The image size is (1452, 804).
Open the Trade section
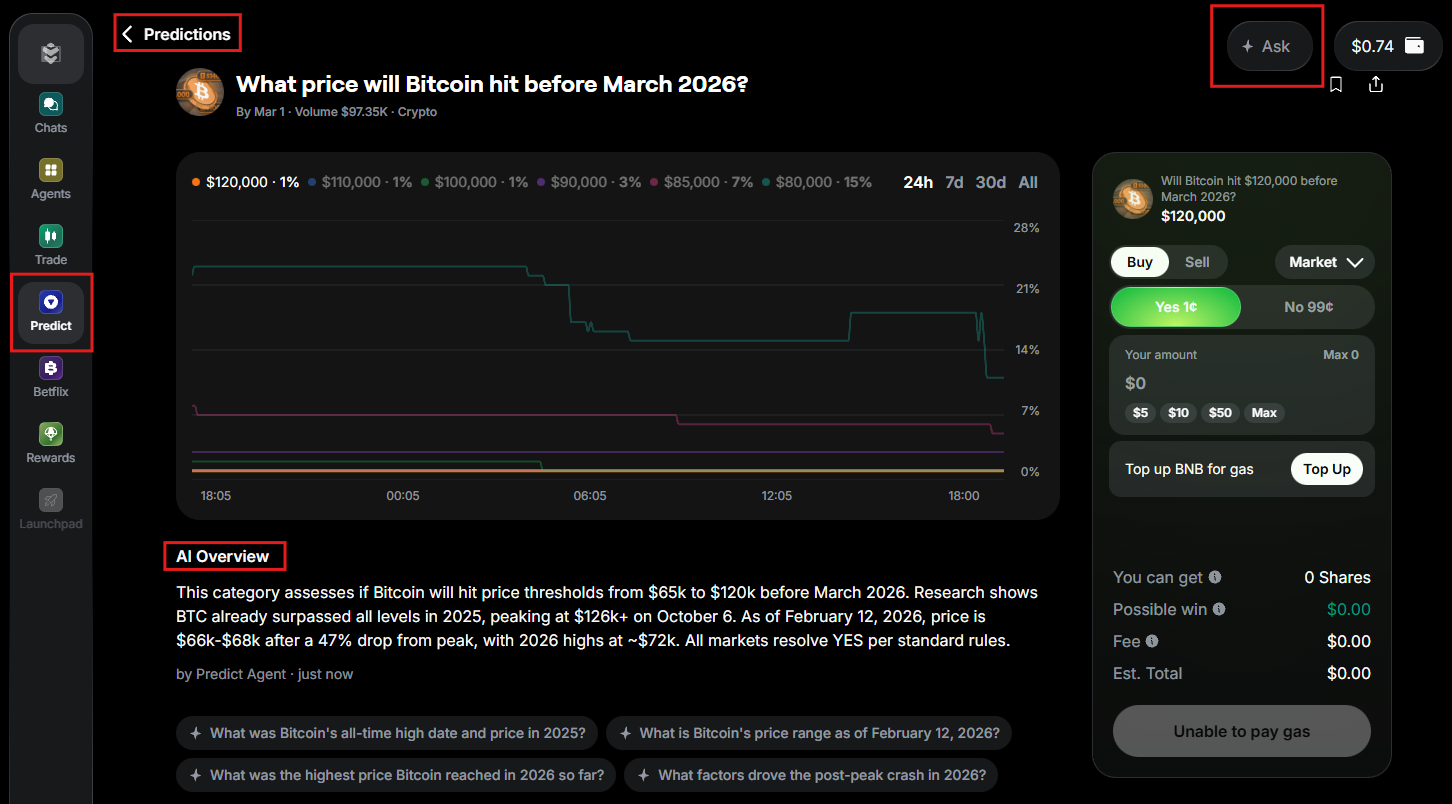click(50, 244)
